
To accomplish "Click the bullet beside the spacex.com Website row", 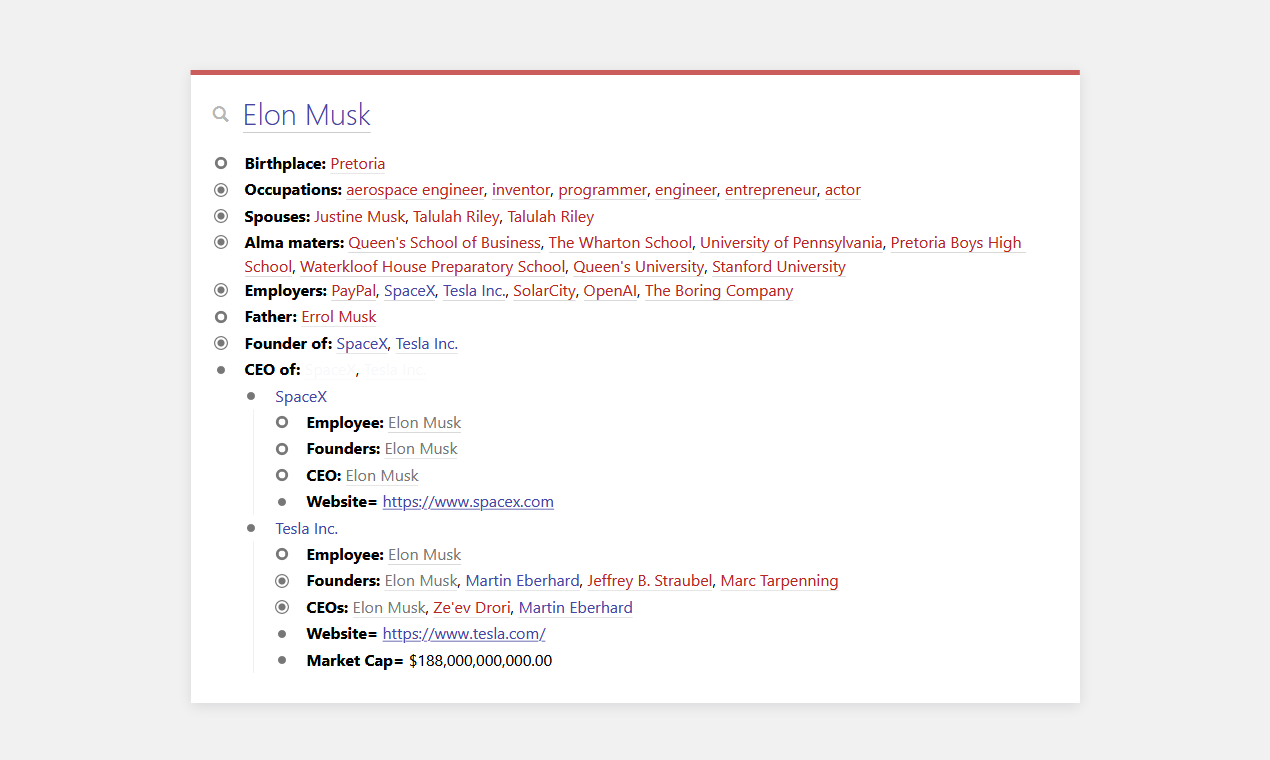I will (x=282, y=502).
